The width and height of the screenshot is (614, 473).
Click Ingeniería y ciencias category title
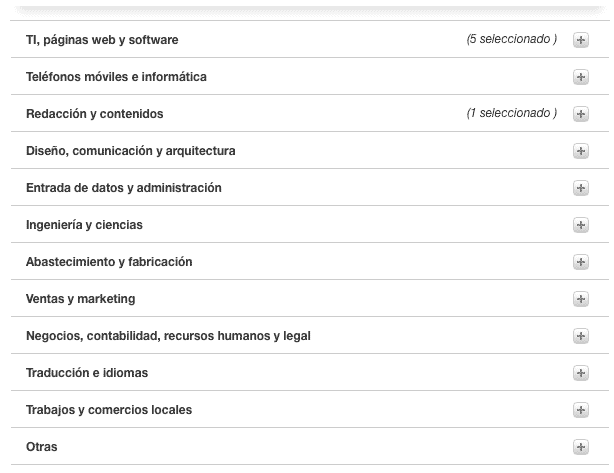coord(84,225)
